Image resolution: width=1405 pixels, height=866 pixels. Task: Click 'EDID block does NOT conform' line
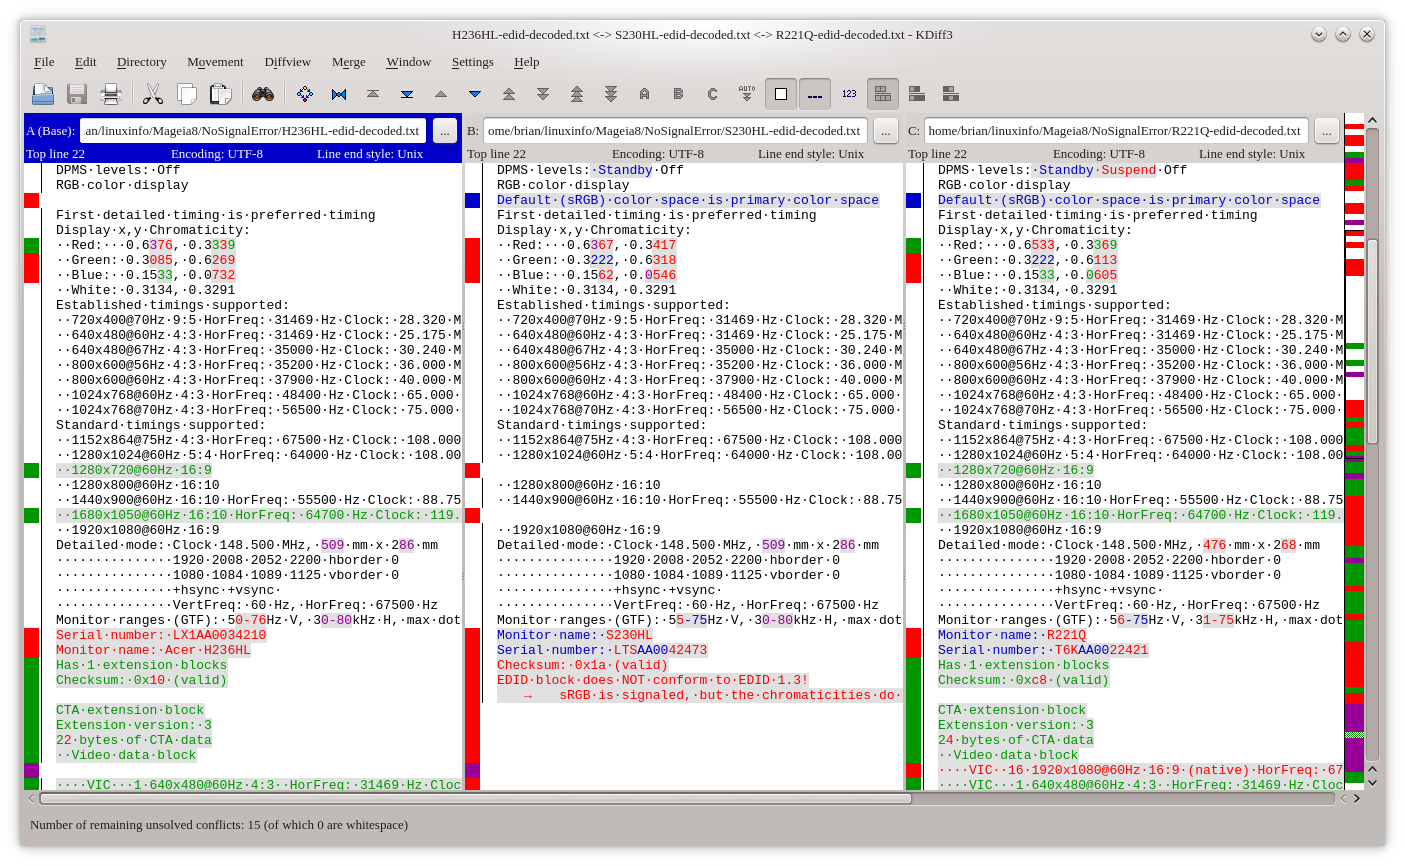tap(653, 680)
